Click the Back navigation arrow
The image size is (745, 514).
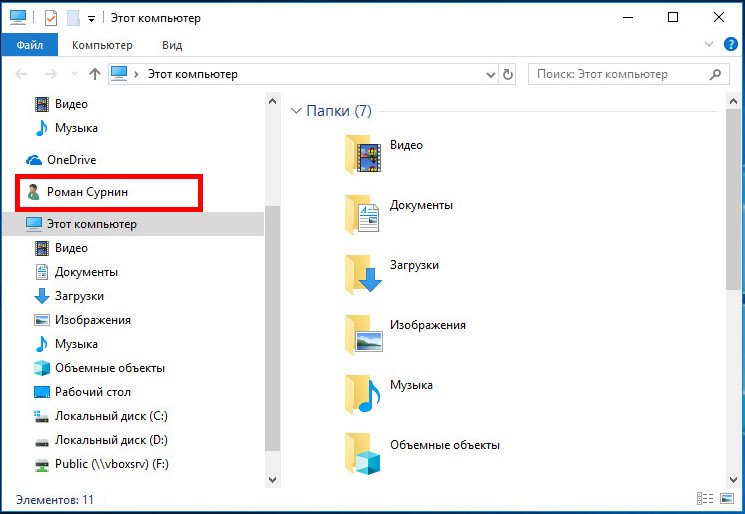pyautogui.click(x=21, y=74)
